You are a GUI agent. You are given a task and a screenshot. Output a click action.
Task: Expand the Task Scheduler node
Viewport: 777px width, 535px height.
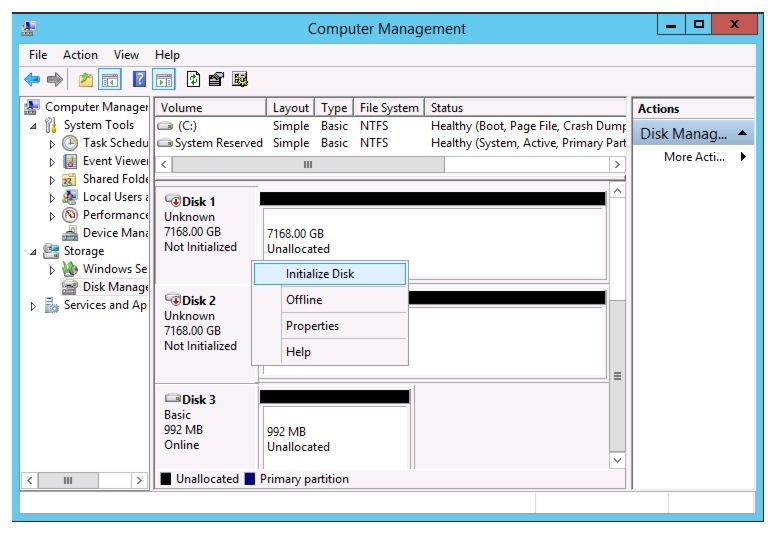[x=52, y=144]
